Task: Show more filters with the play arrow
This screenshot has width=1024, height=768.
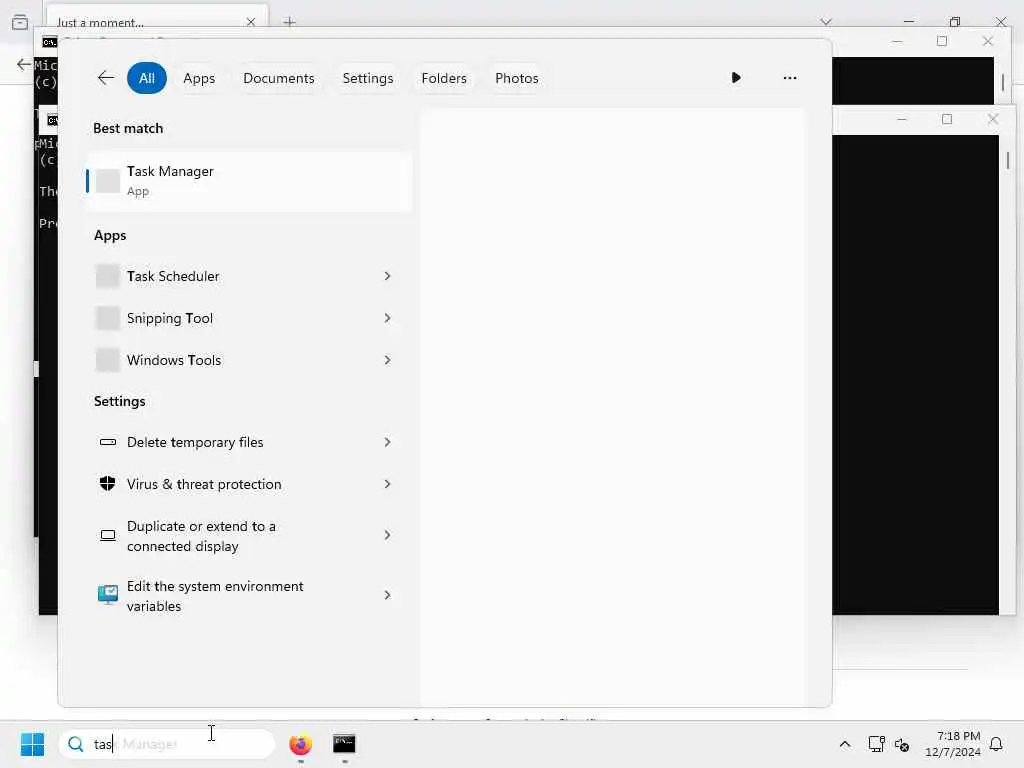Action: [736, 78]
